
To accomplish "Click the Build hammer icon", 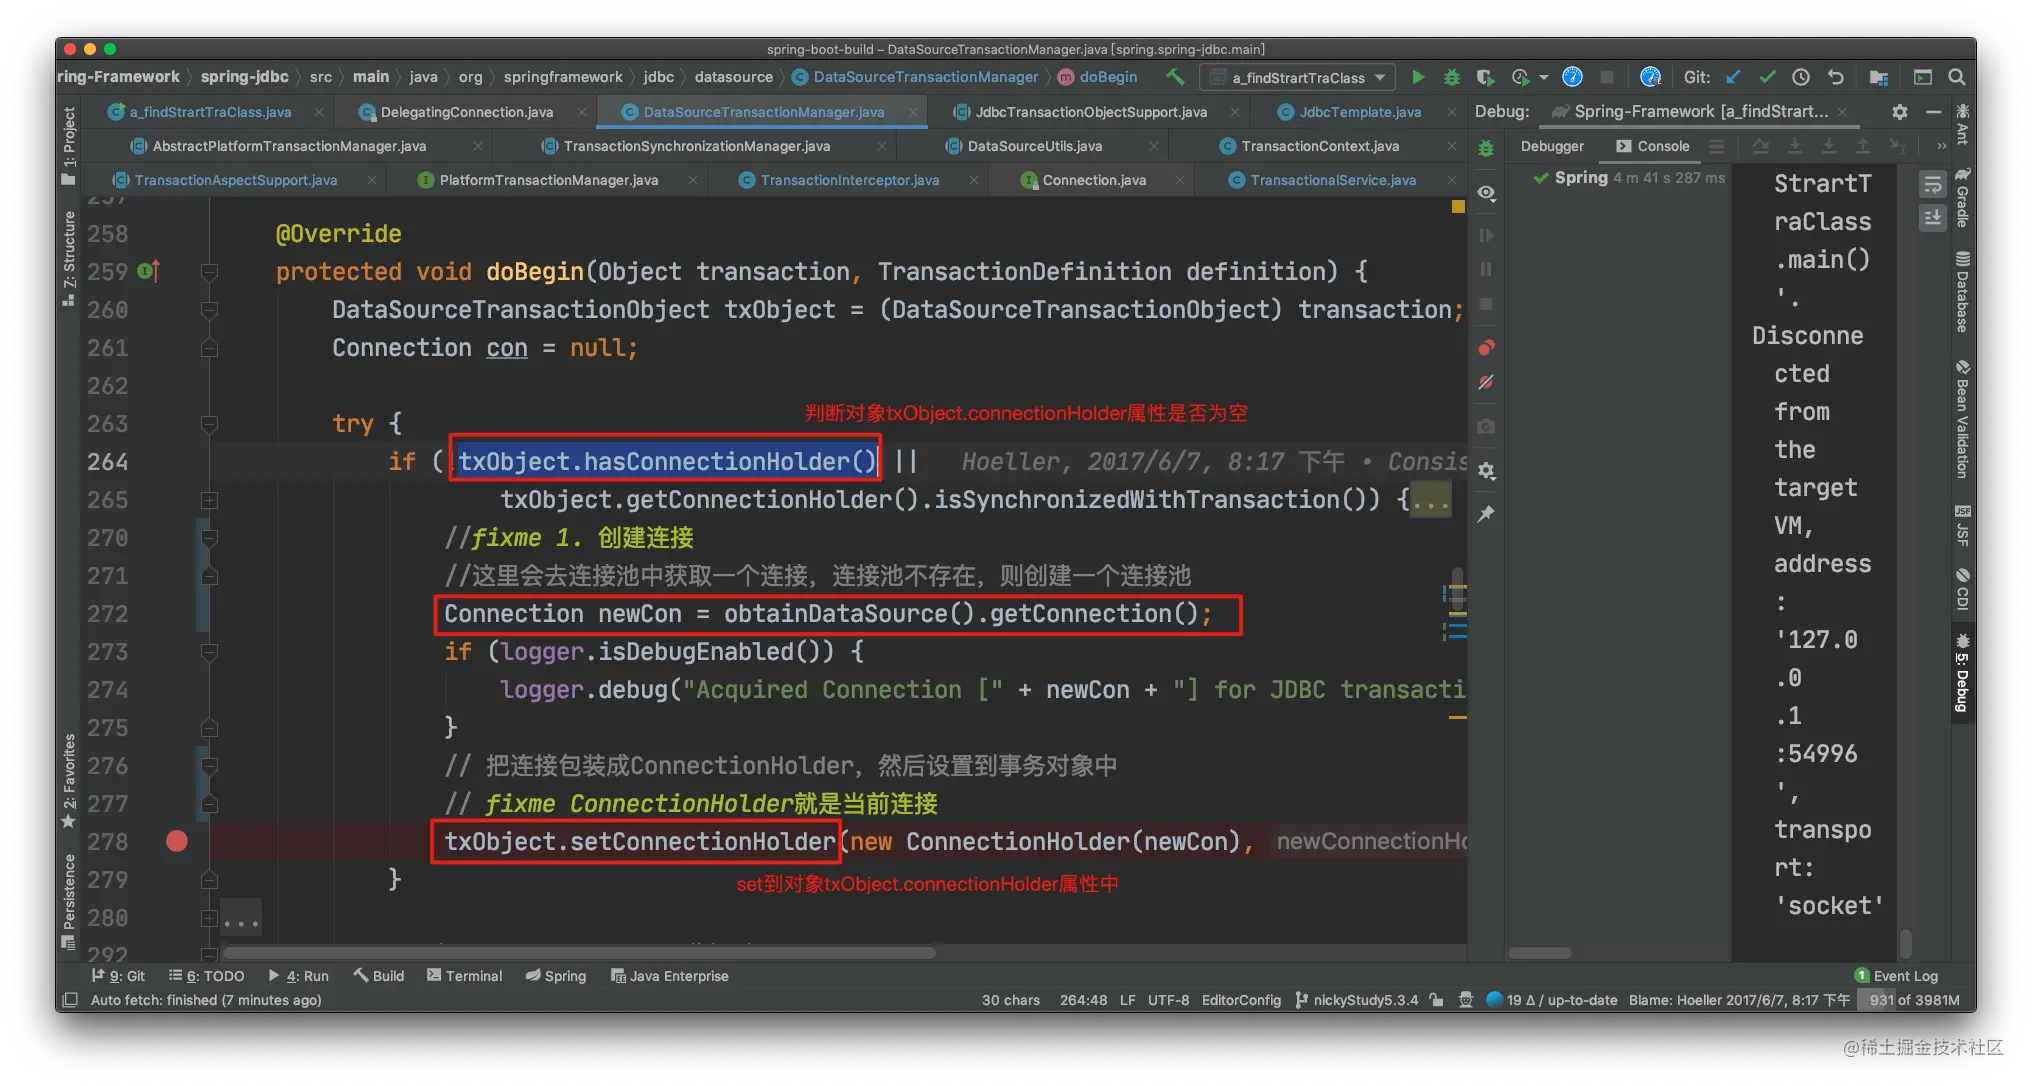I will click(x=1175, y=77).
